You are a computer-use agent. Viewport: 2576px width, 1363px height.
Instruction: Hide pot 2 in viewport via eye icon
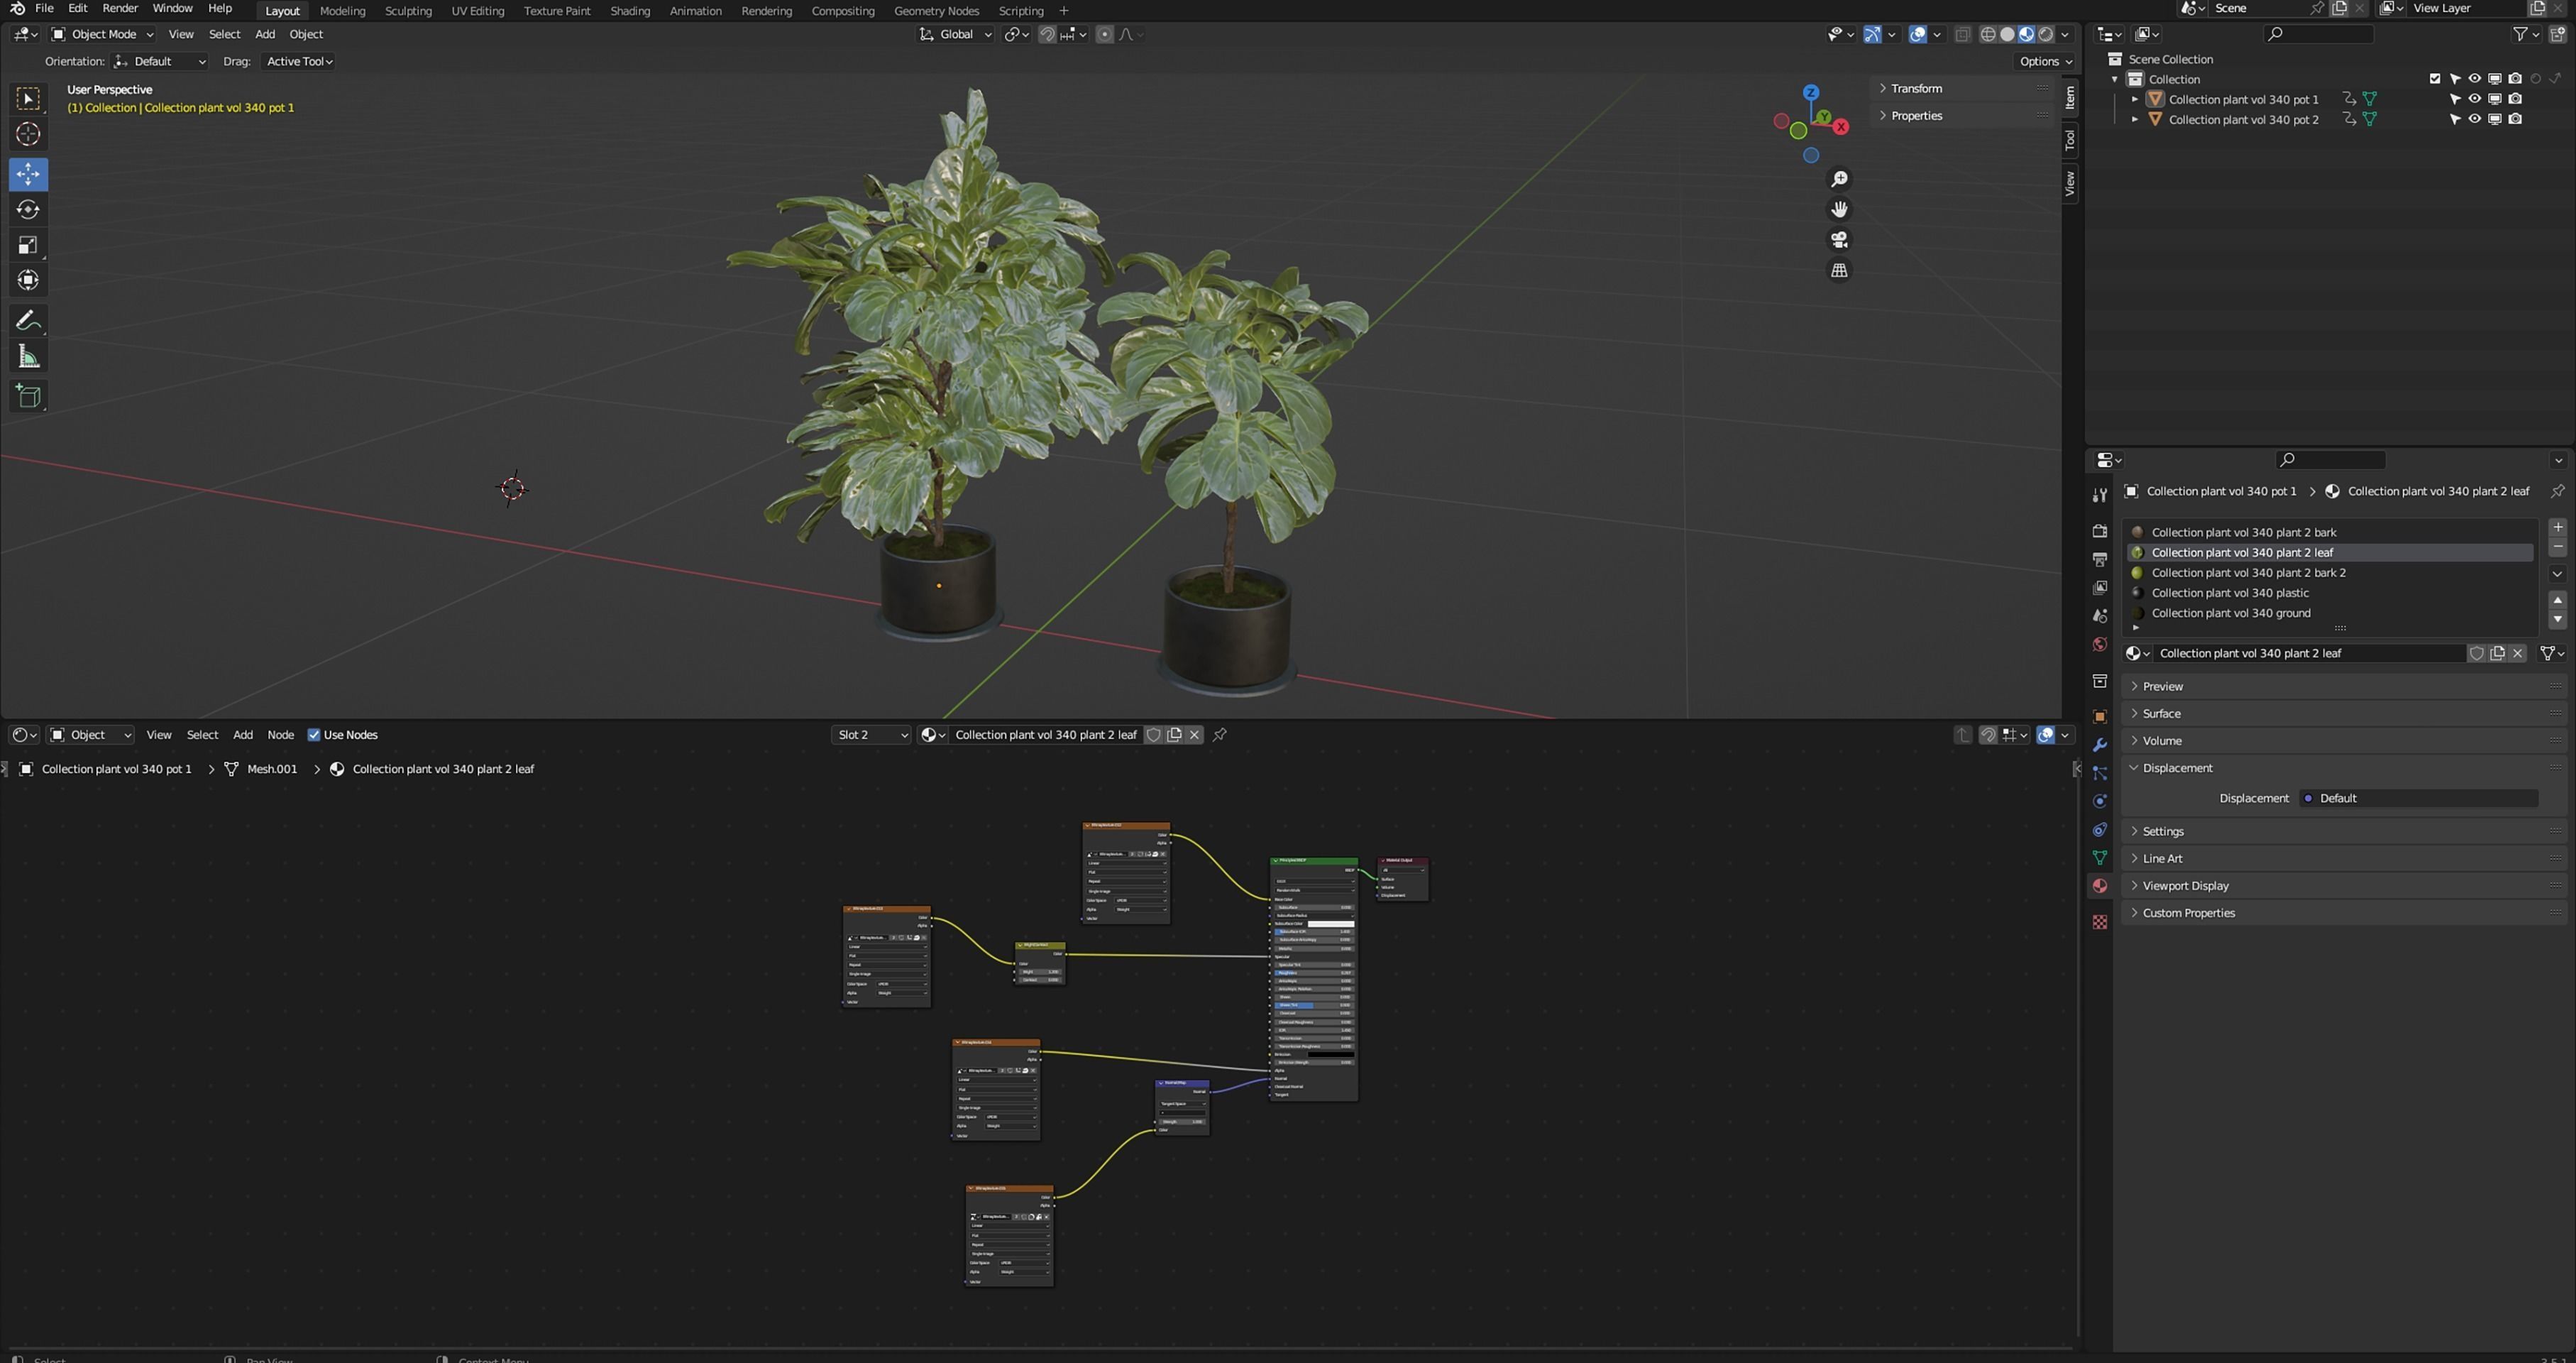(2475, 119)
